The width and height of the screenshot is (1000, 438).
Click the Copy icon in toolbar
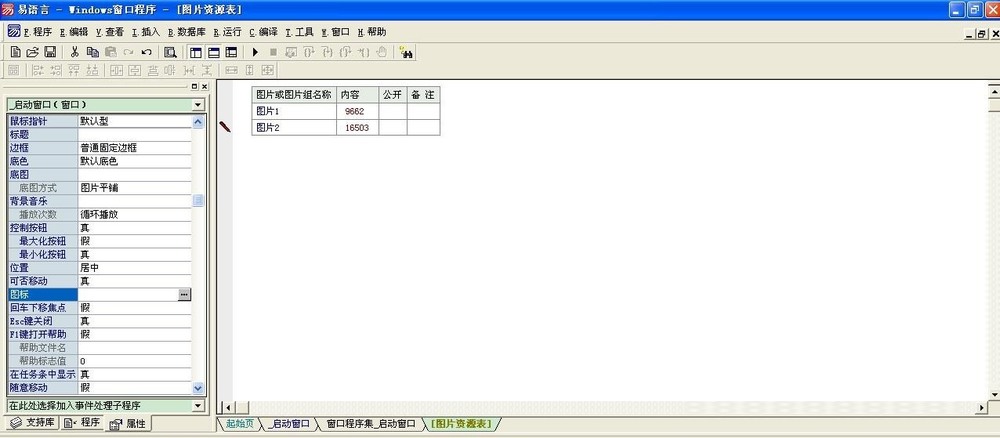[x=92, y=52]
